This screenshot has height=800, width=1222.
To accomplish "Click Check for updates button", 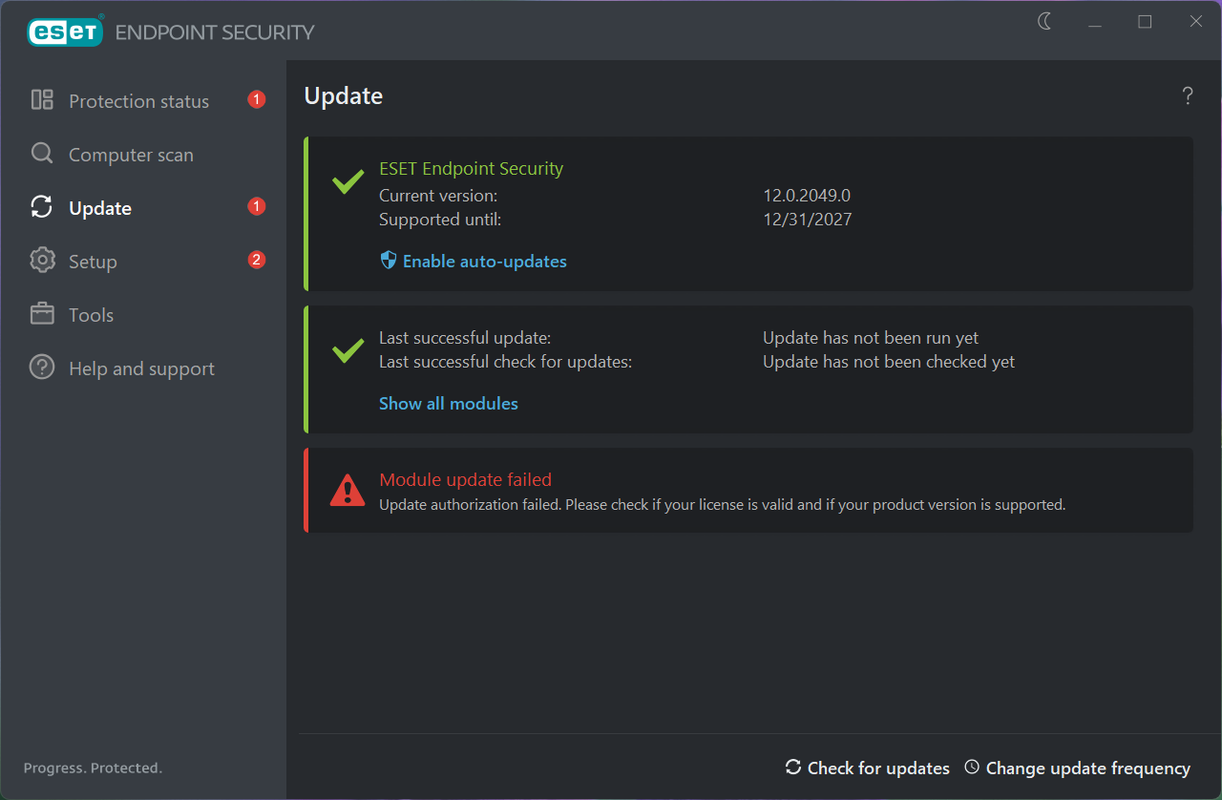I will pos(867,768).
